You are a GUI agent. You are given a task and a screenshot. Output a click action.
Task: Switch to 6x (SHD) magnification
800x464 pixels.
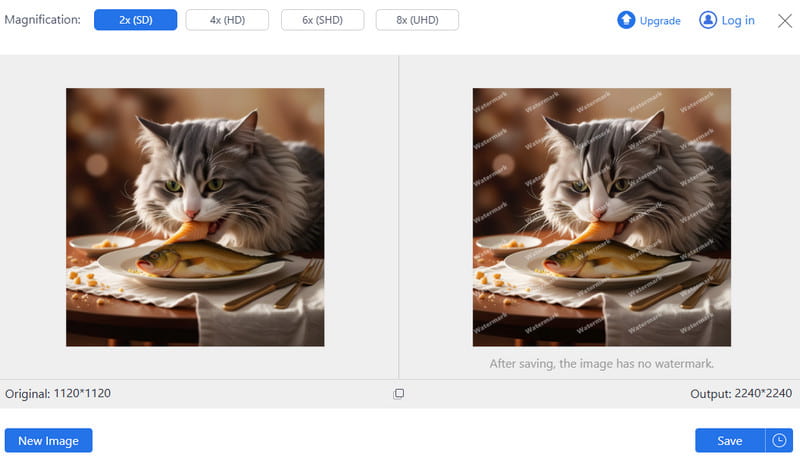click(x=322, y=20)
